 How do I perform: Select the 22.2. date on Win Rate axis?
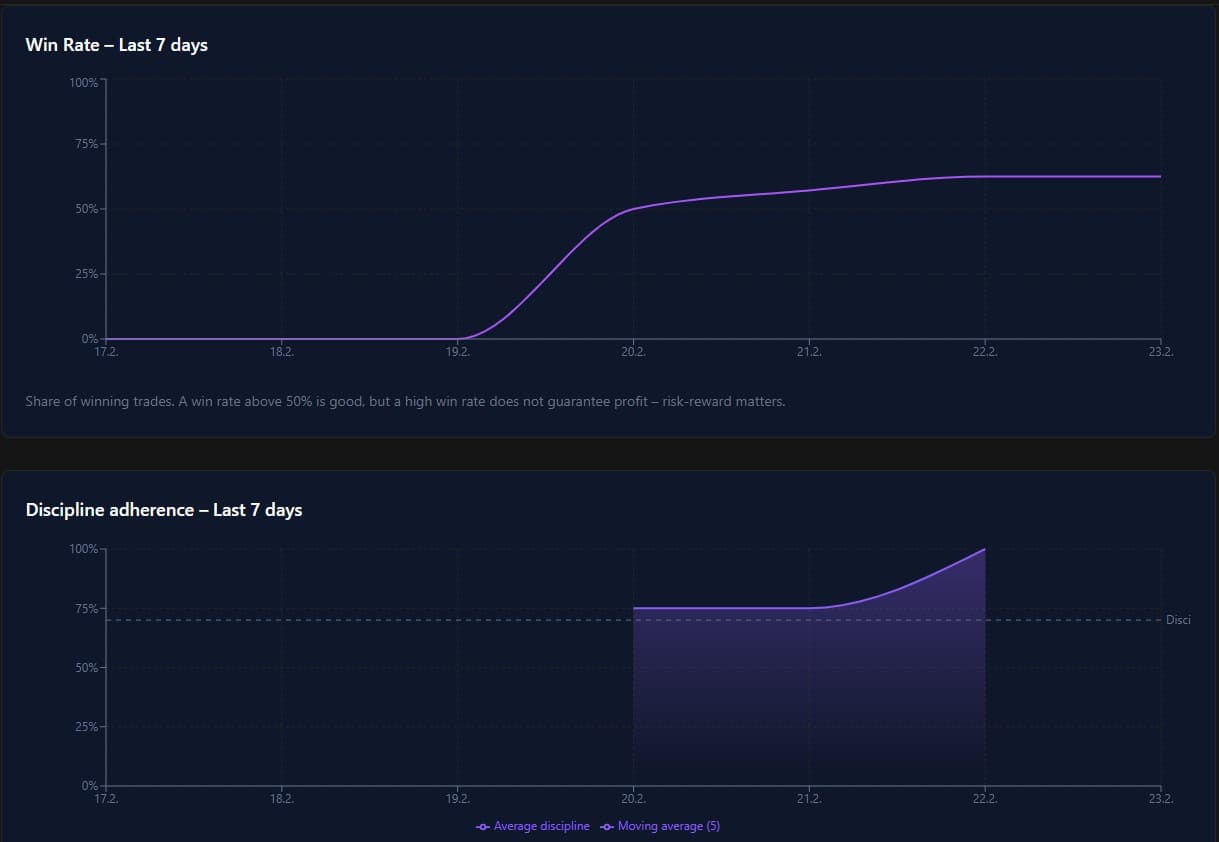985,352
